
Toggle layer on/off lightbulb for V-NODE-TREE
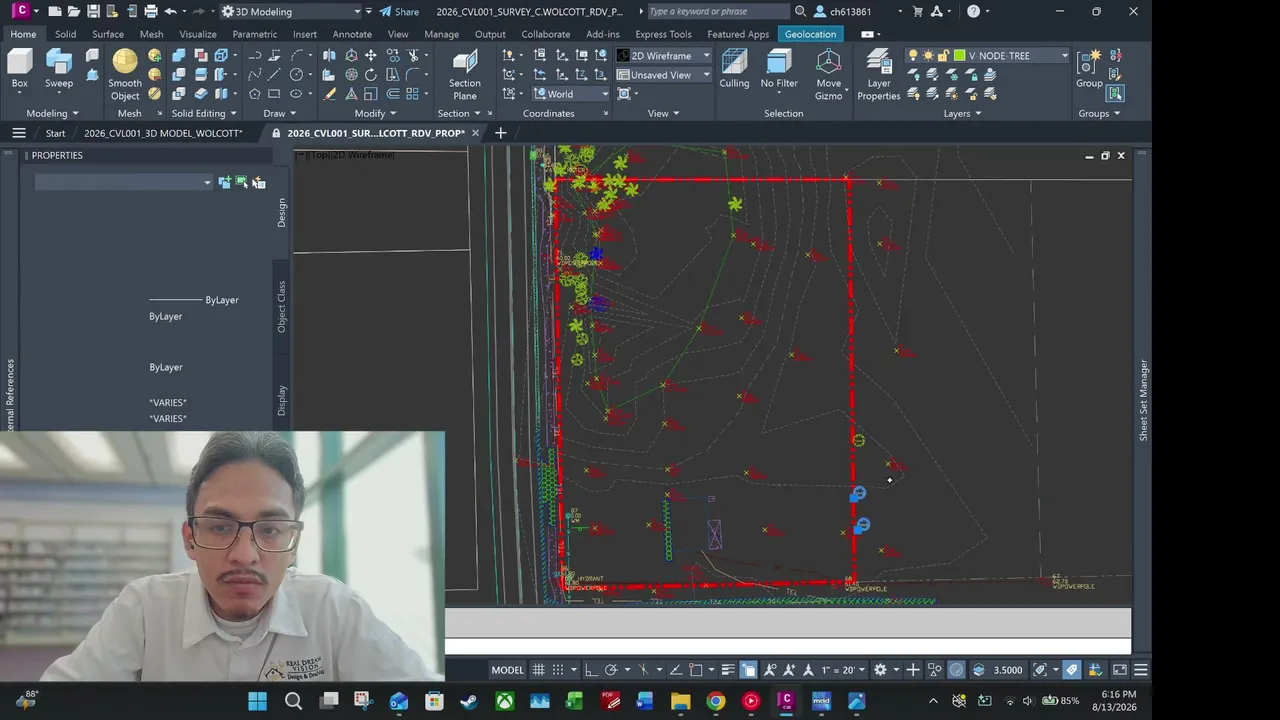(913, 56)
